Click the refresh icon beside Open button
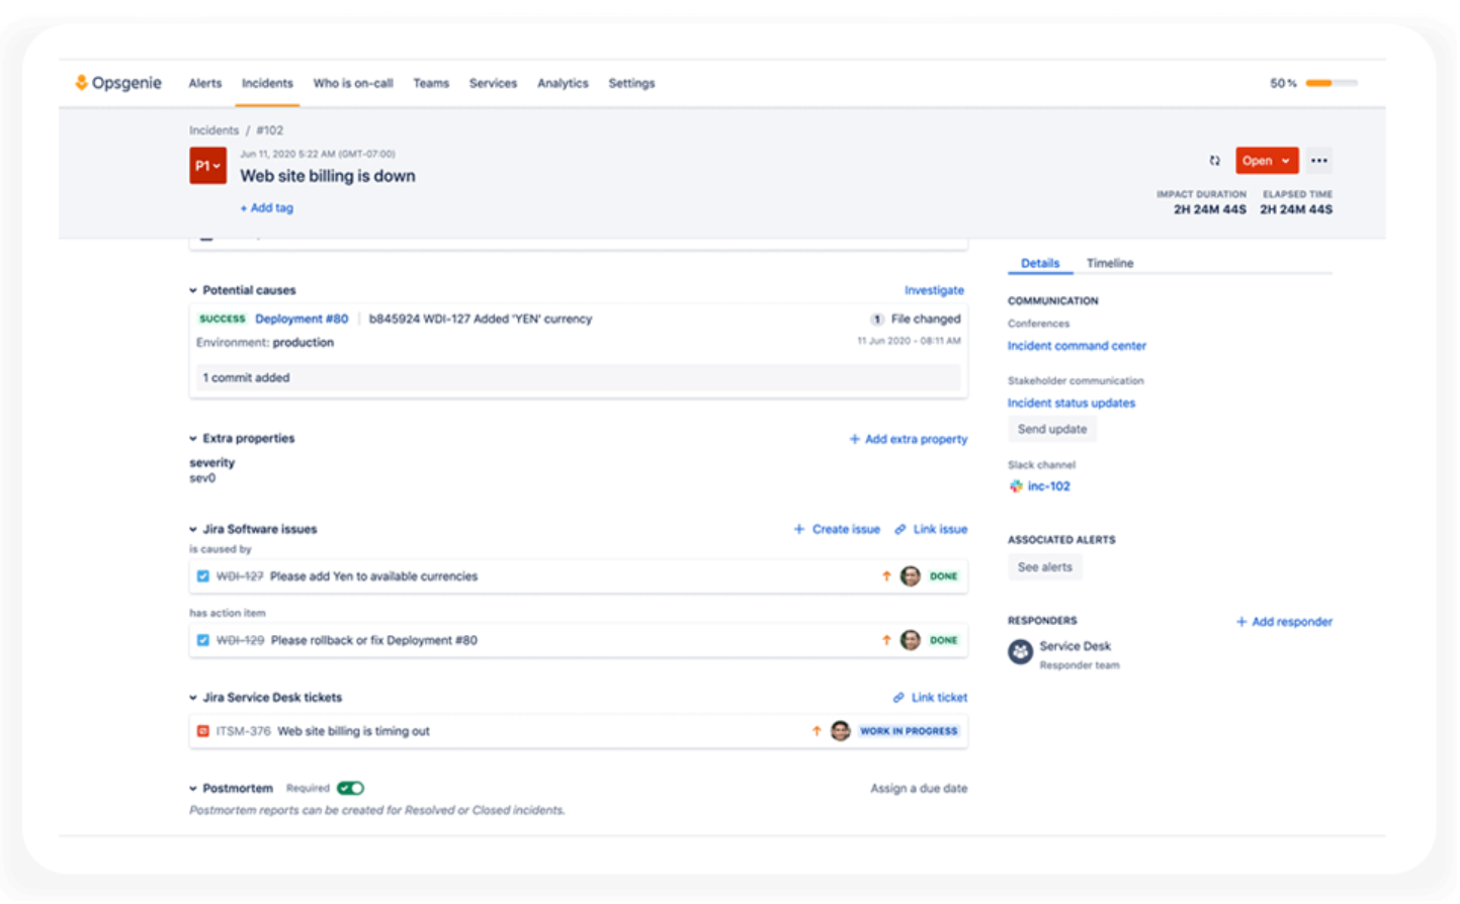Viewport: 1460px width, 904px height. (1215, 161)
